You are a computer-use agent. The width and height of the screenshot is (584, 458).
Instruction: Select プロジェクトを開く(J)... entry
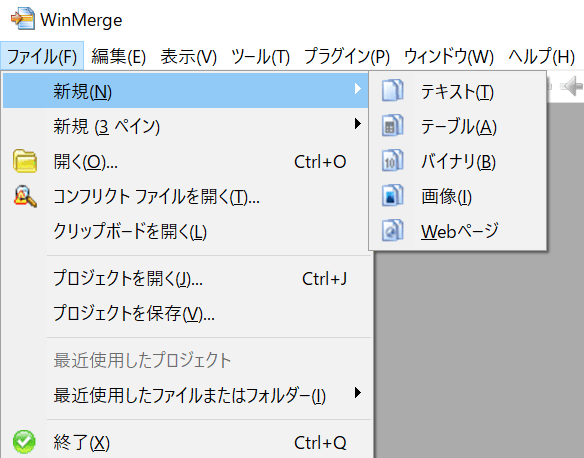(188, 279)
